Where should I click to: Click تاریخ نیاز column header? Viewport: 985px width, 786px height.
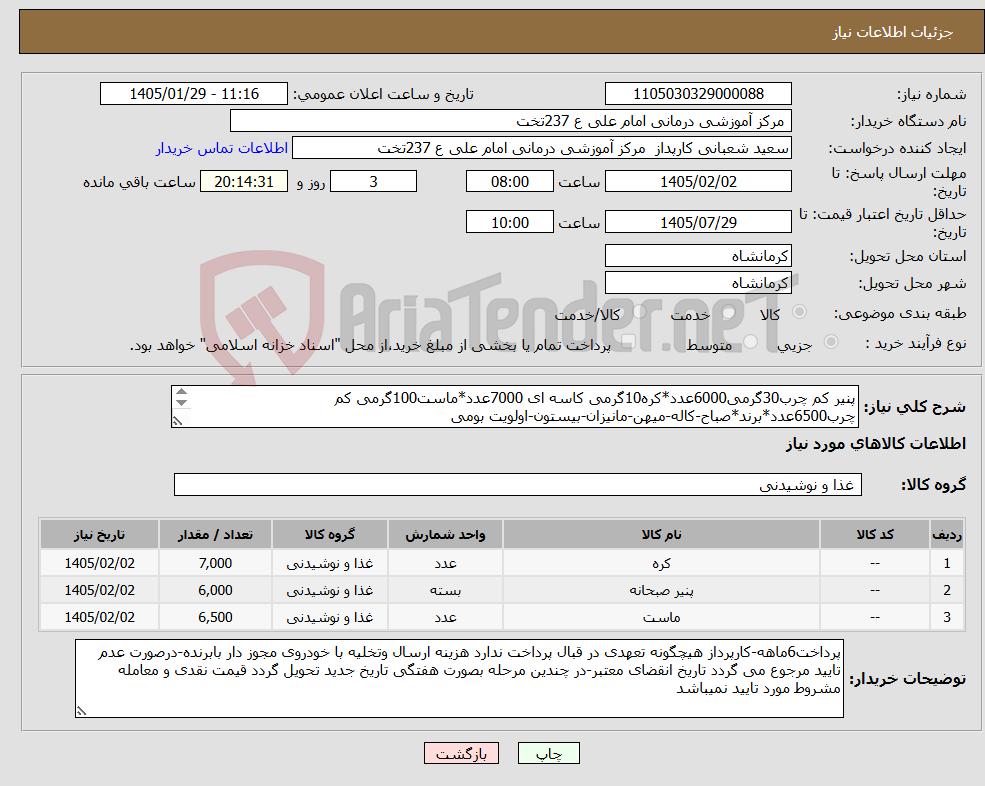pyautogui.click(x=99, y=535)
